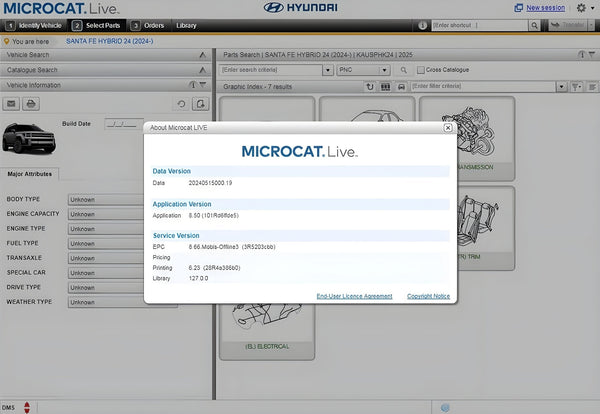This screenshot has height=414, width=600.
Task: Expand the Vehicle Search panel
Action: [x=202, y=55]
